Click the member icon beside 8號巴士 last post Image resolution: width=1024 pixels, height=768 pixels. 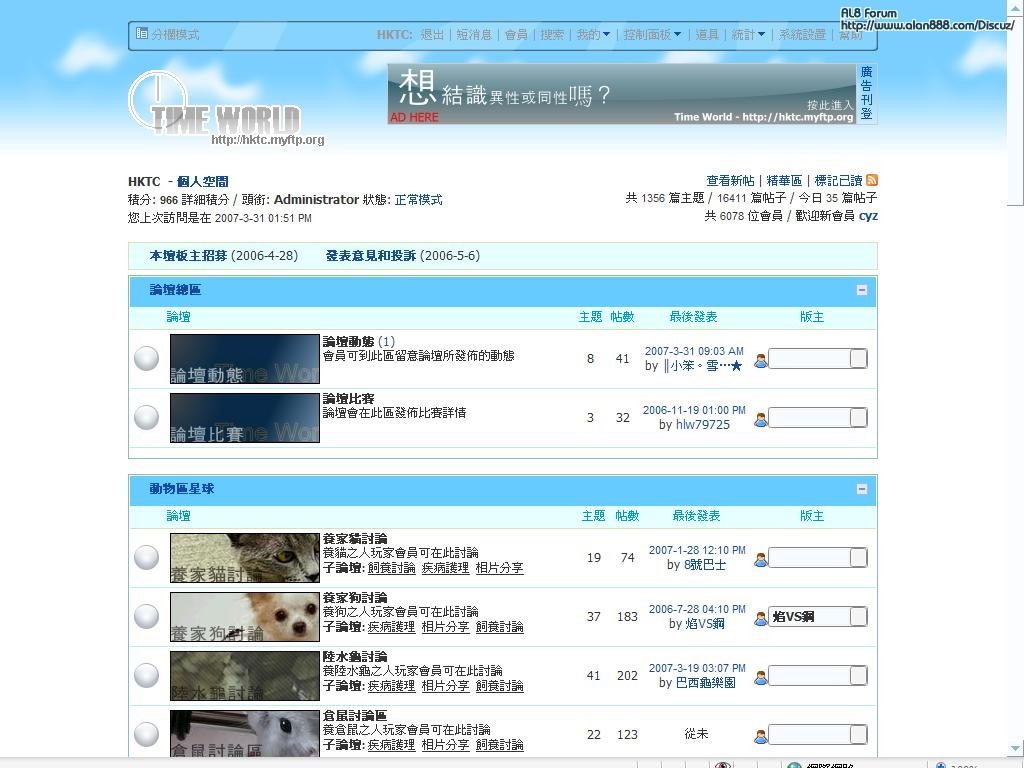(x=760, y=558)
